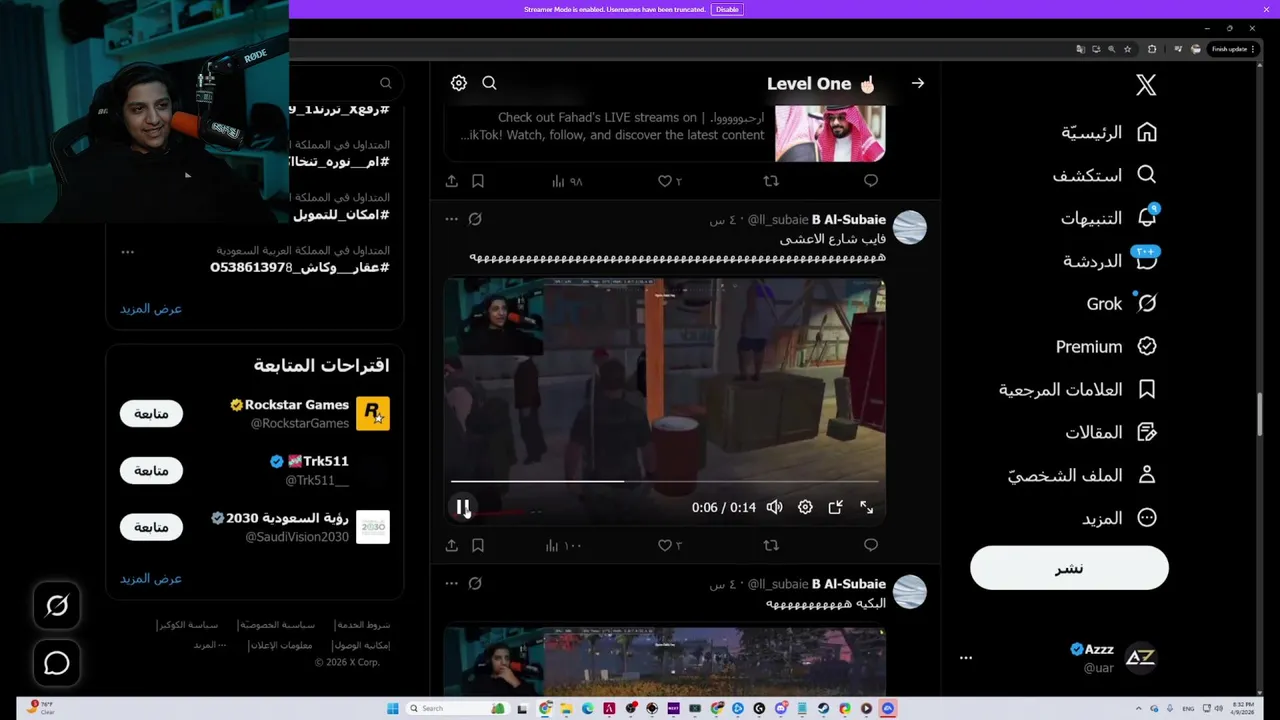Open Windows Start menu
This screenshot has height=720, width=1280.
point(393,708)
